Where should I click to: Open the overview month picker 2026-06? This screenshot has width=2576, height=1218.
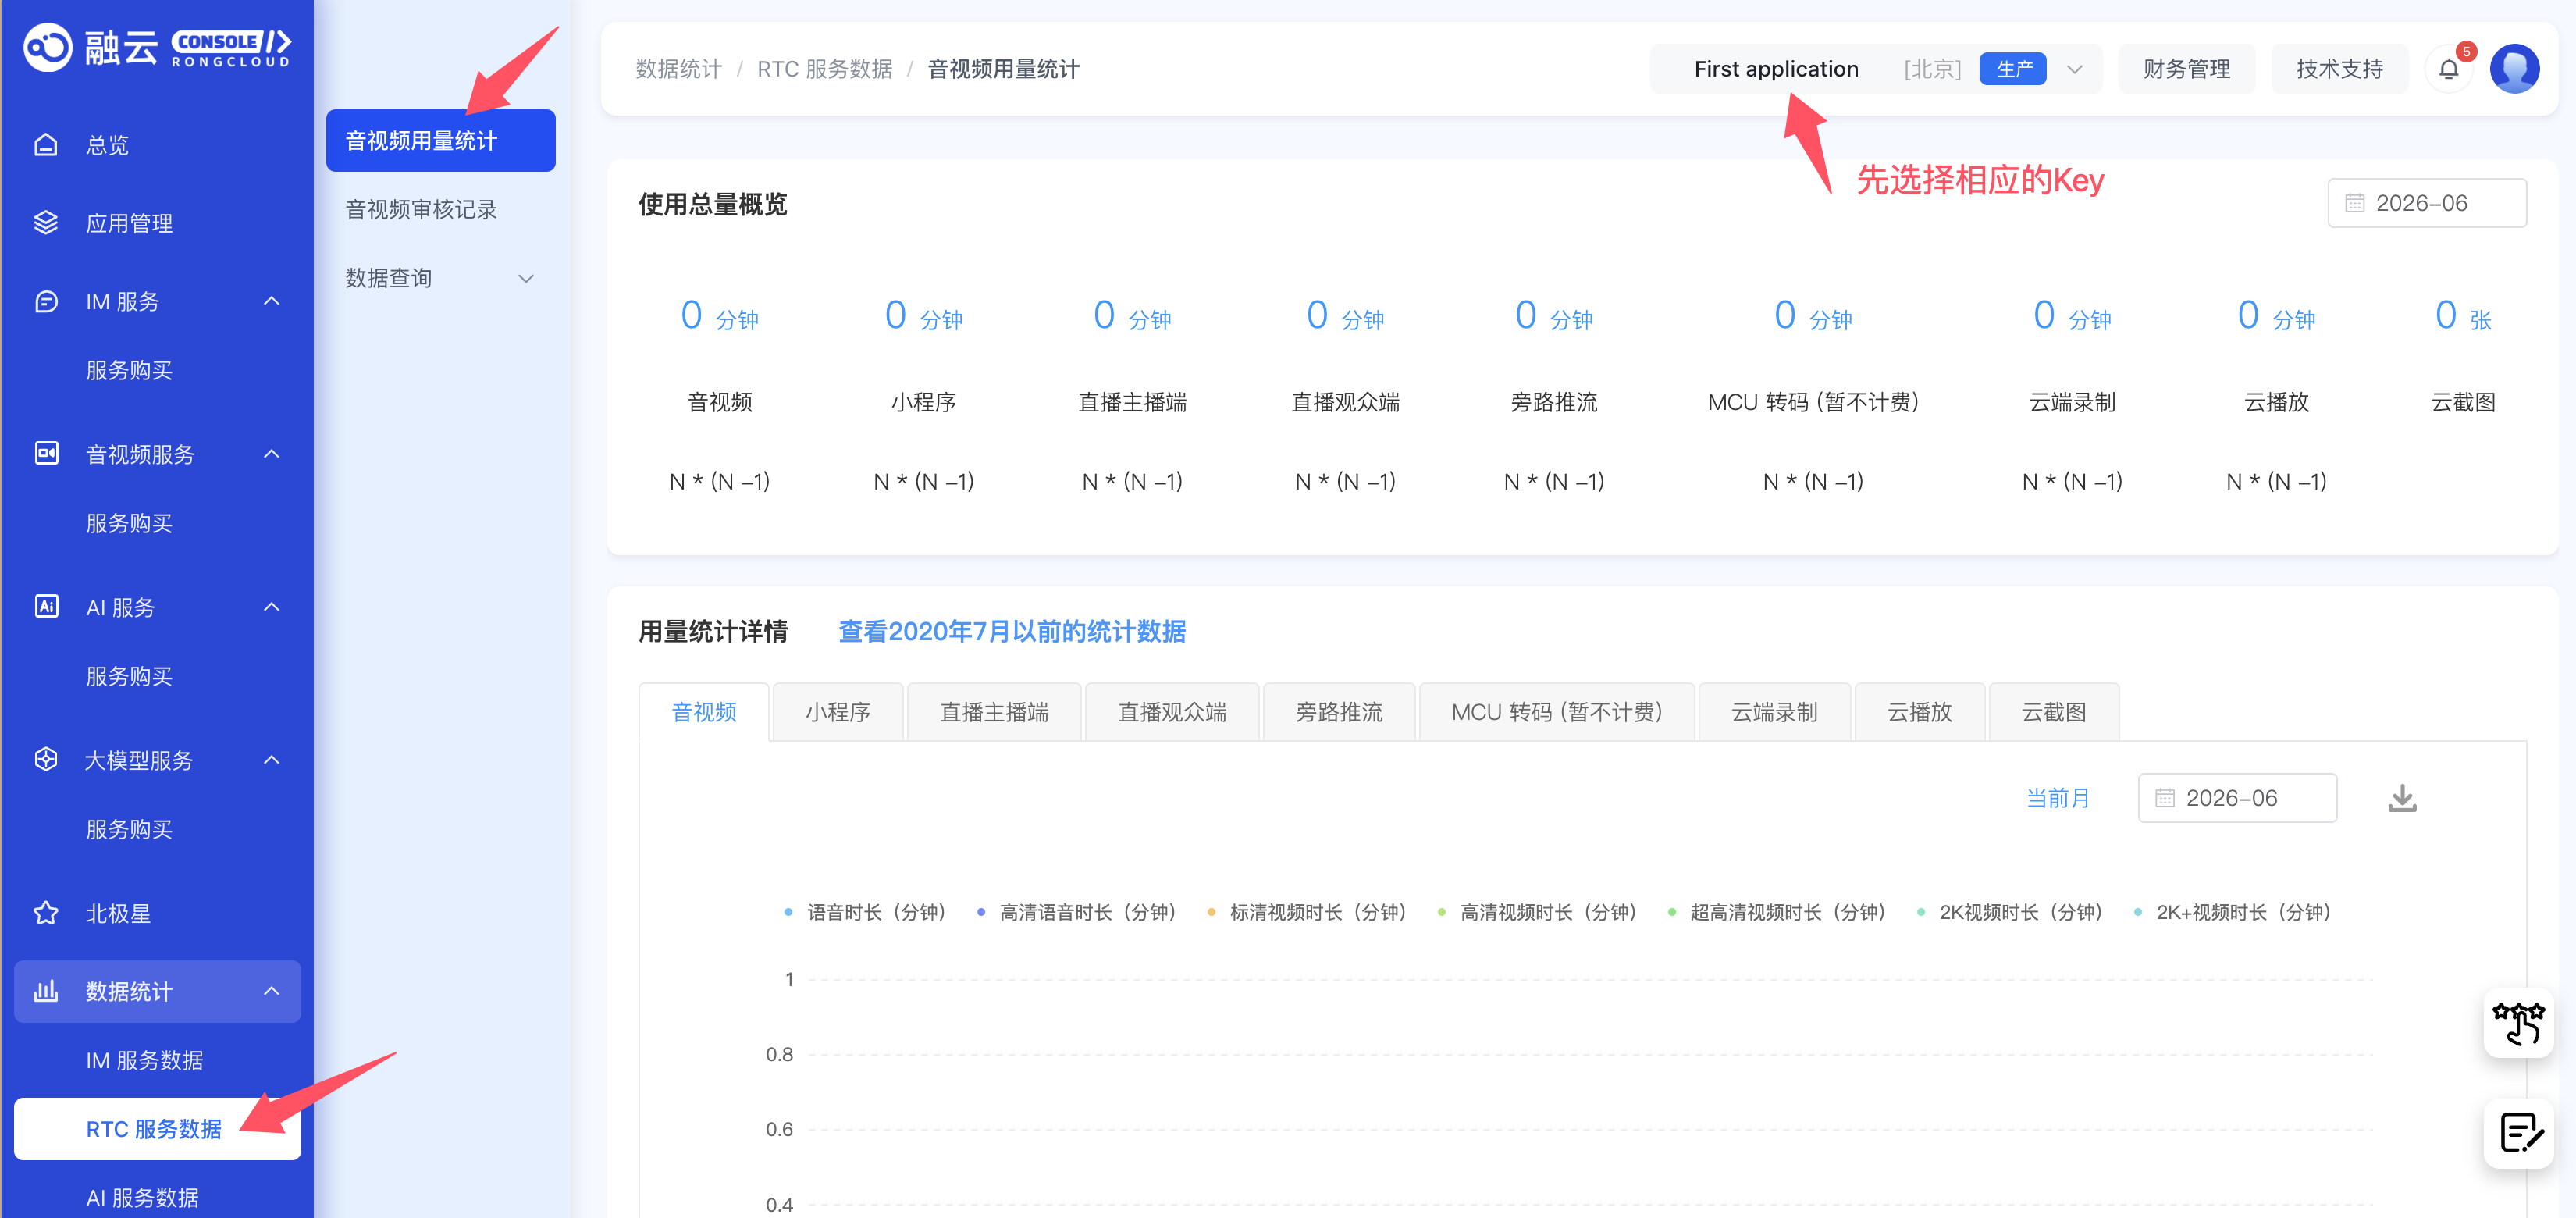pyautogui.click(x=2427, y=203)
